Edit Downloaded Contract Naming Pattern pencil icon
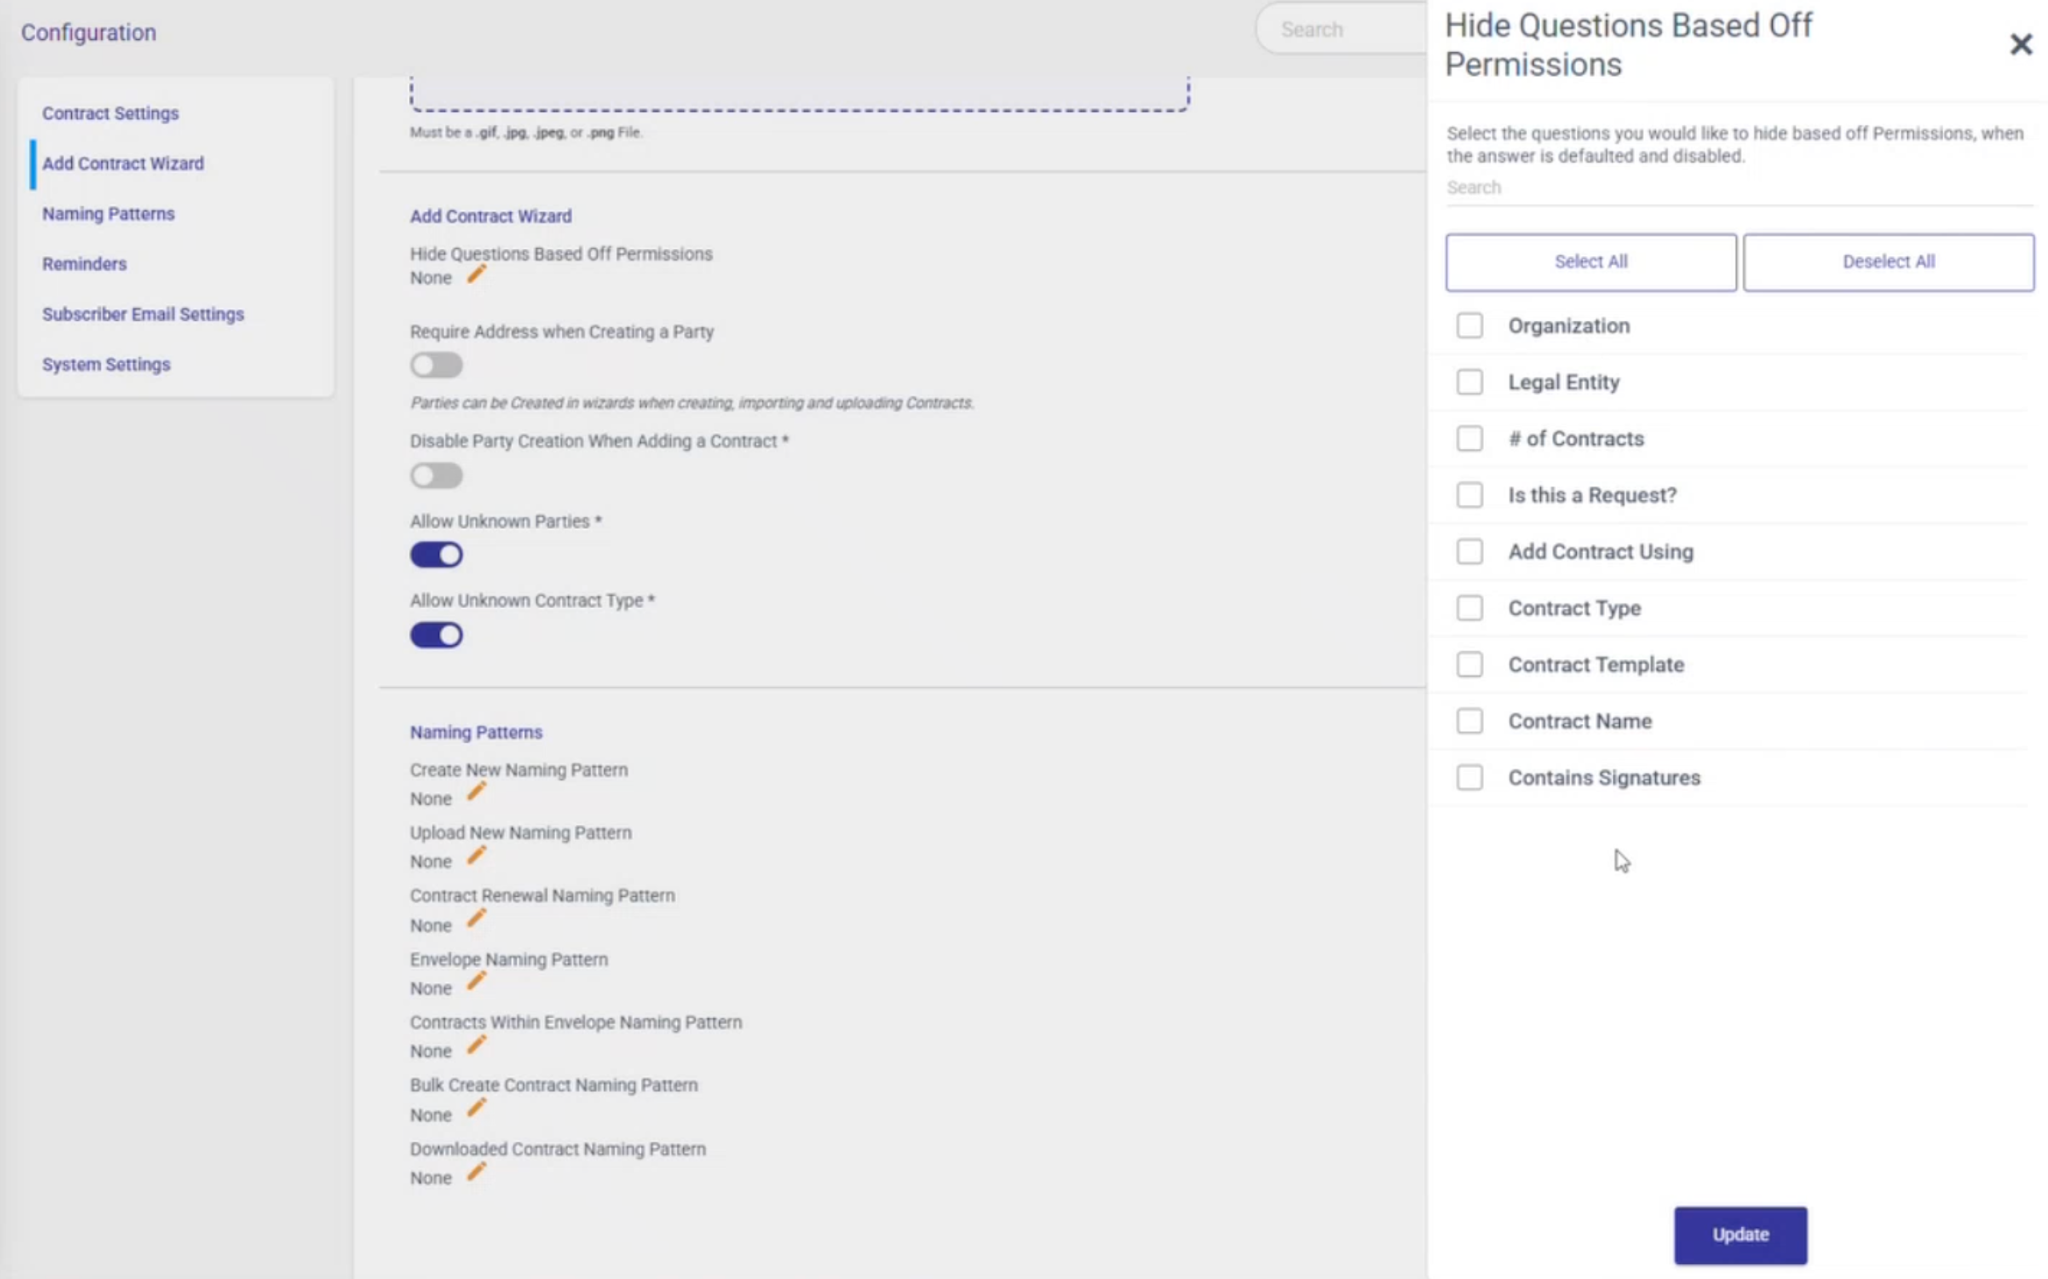 click(476, 1171)
